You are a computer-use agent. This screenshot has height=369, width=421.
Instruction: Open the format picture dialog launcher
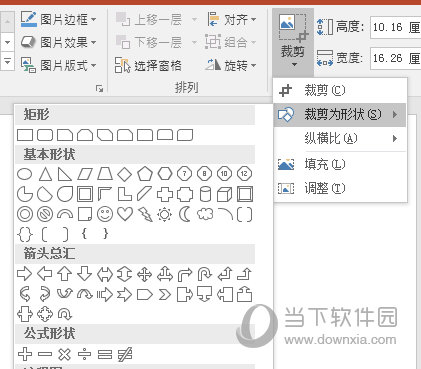pos(99,89)
